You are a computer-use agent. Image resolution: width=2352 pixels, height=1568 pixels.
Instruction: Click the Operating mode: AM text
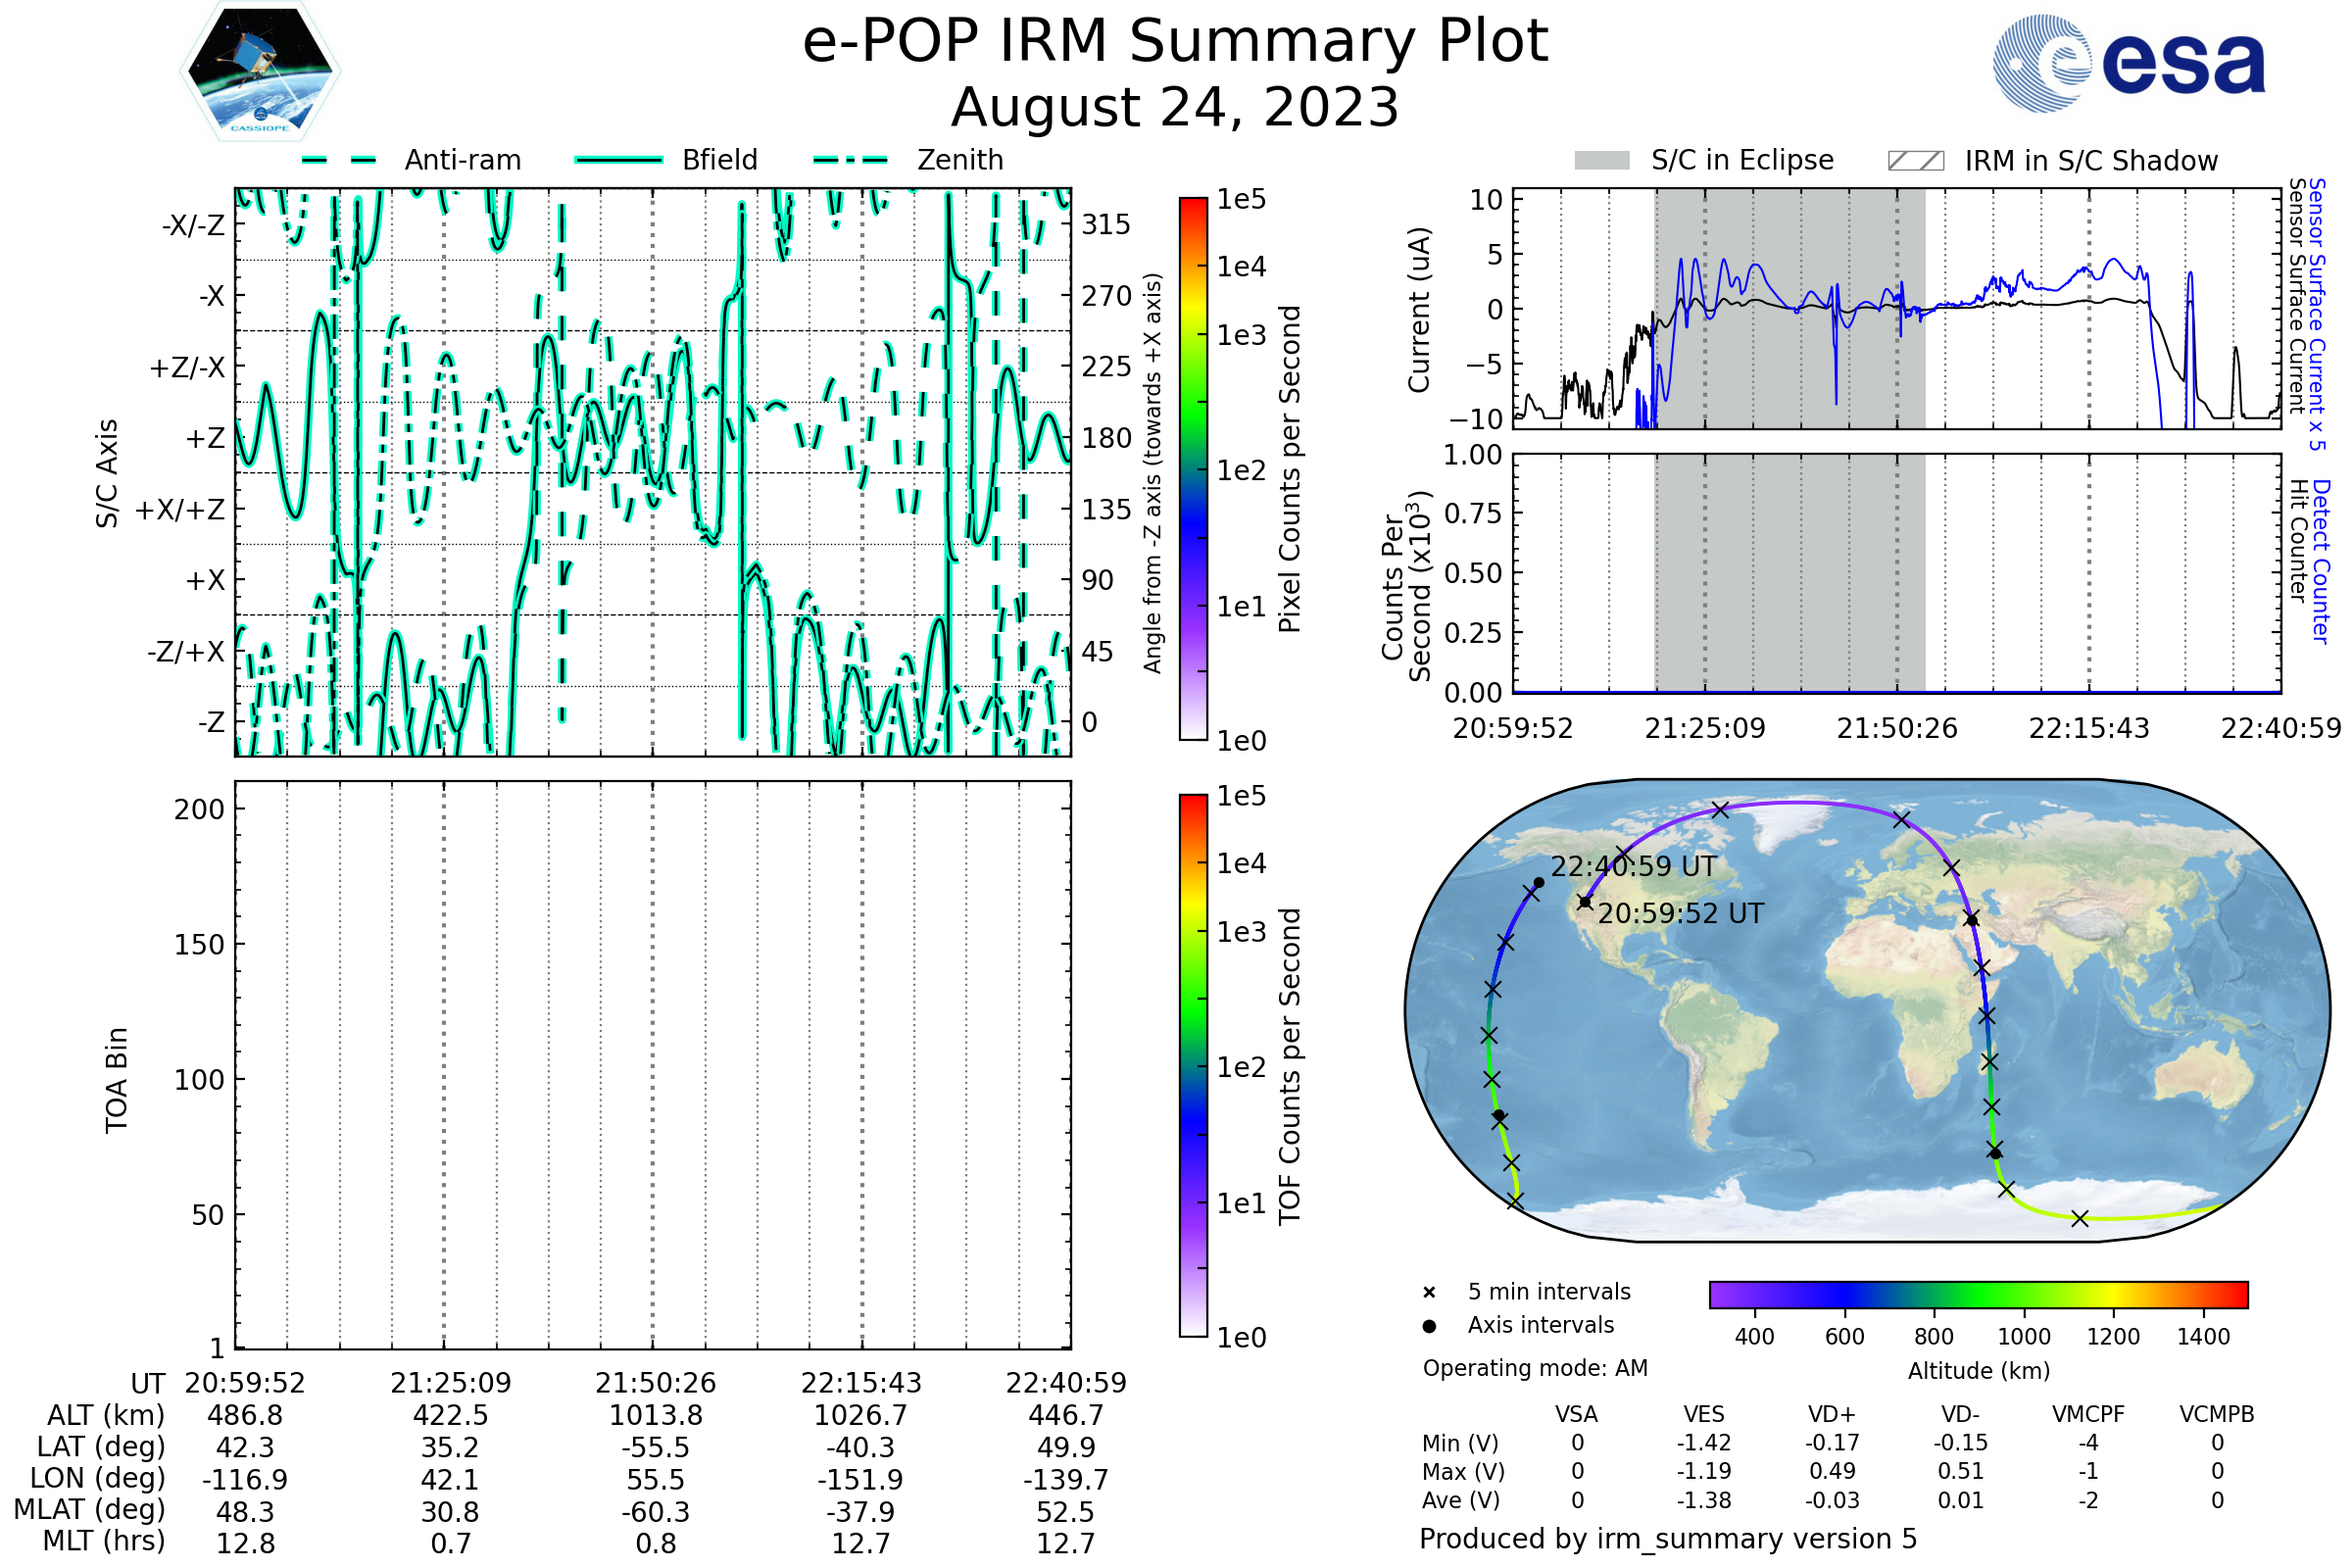[x=1535, y=1368]
